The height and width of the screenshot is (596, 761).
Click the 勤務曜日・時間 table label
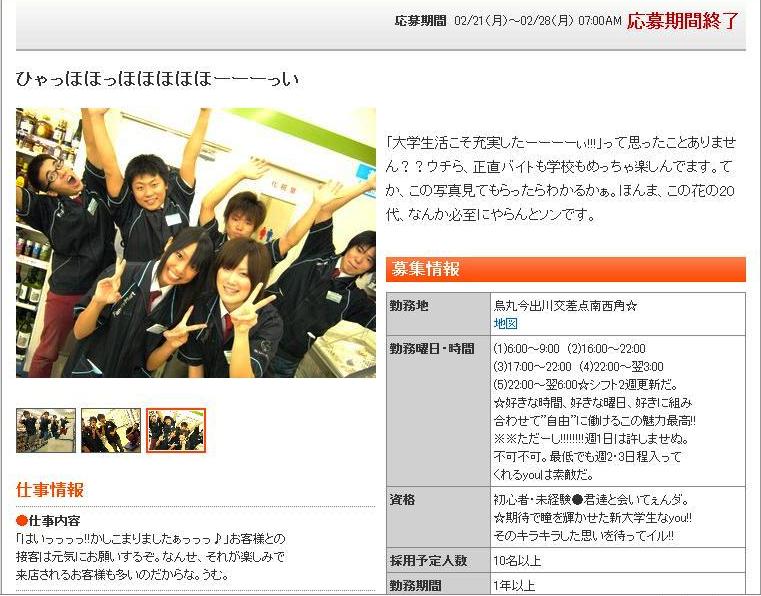pyautogui.click(x=432, y=348)
